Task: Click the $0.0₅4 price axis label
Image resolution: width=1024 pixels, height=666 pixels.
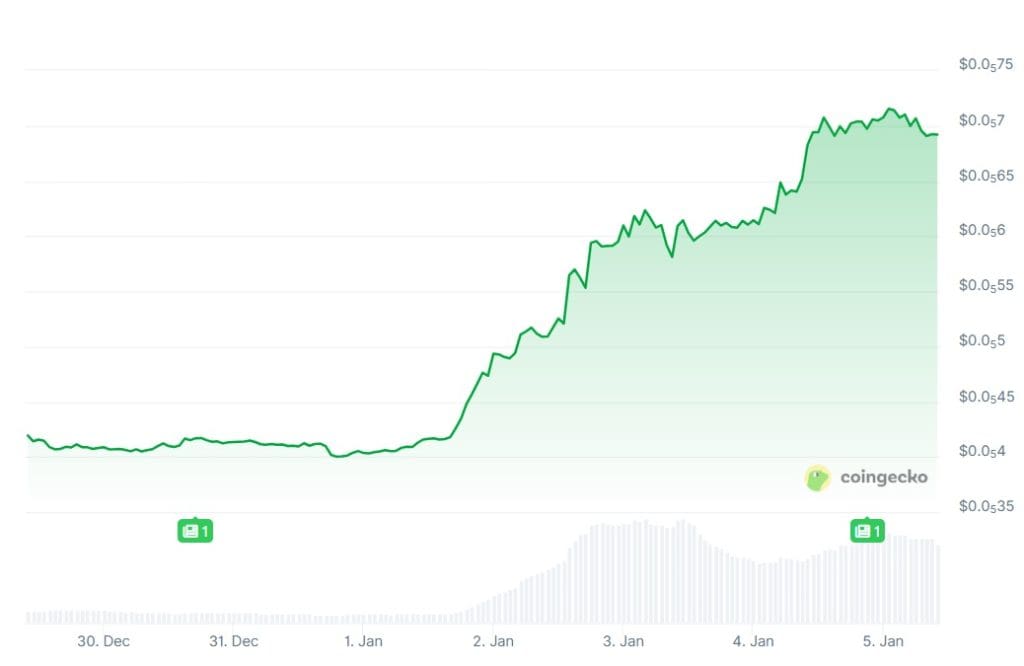Action: tap(982, 452)
